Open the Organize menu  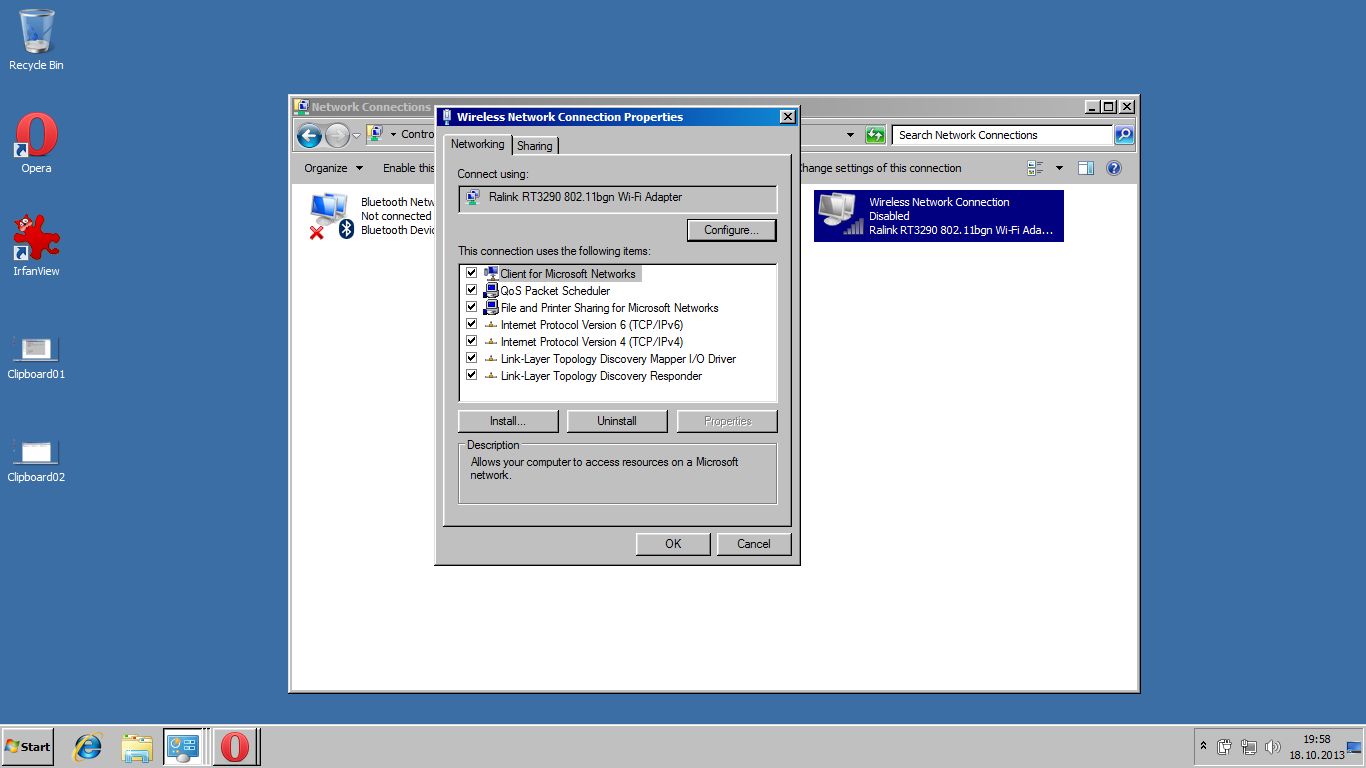tap(334, 168)
